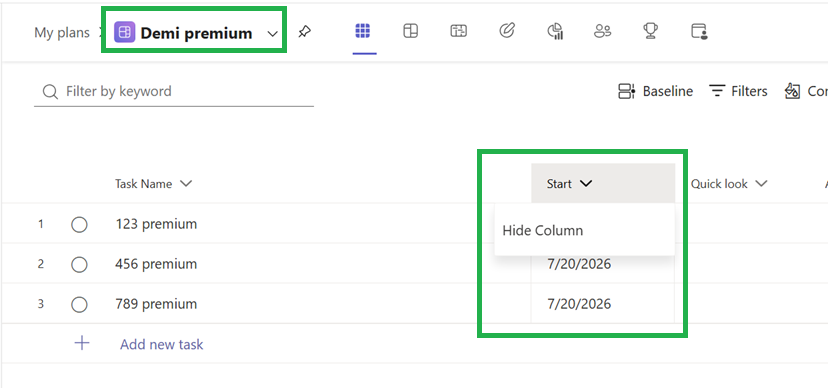
Task: Click the plus icon beside Add new task
Action: [x=81, y=343]
